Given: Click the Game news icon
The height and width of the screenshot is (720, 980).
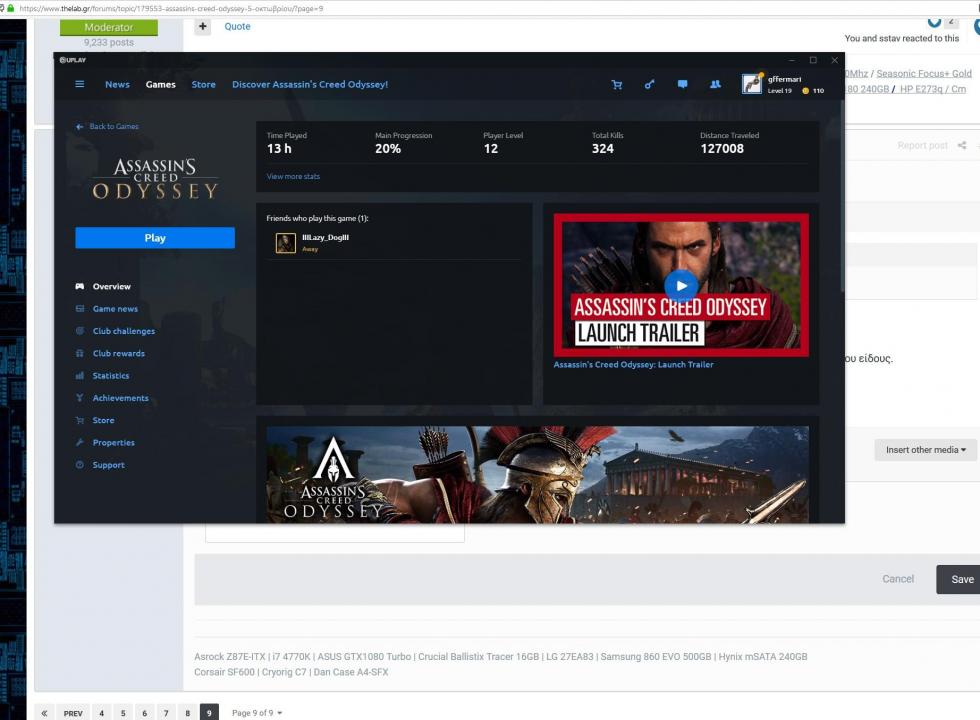Looking at the screenshot, I should (79, 309).
